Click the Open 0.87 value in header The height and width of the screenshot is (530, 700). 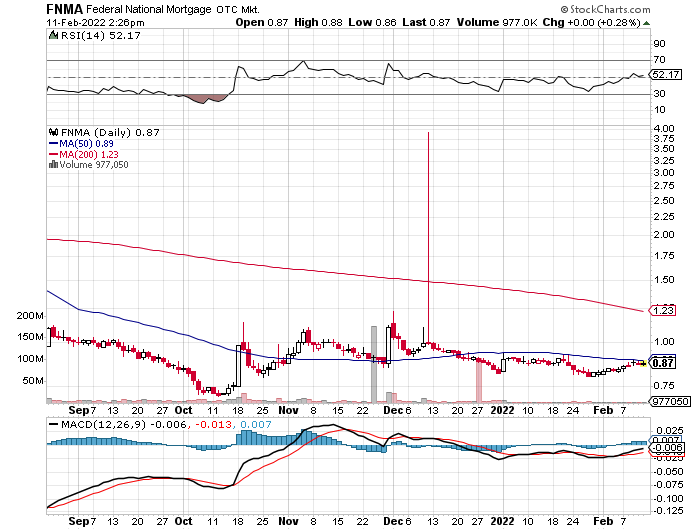262,22
